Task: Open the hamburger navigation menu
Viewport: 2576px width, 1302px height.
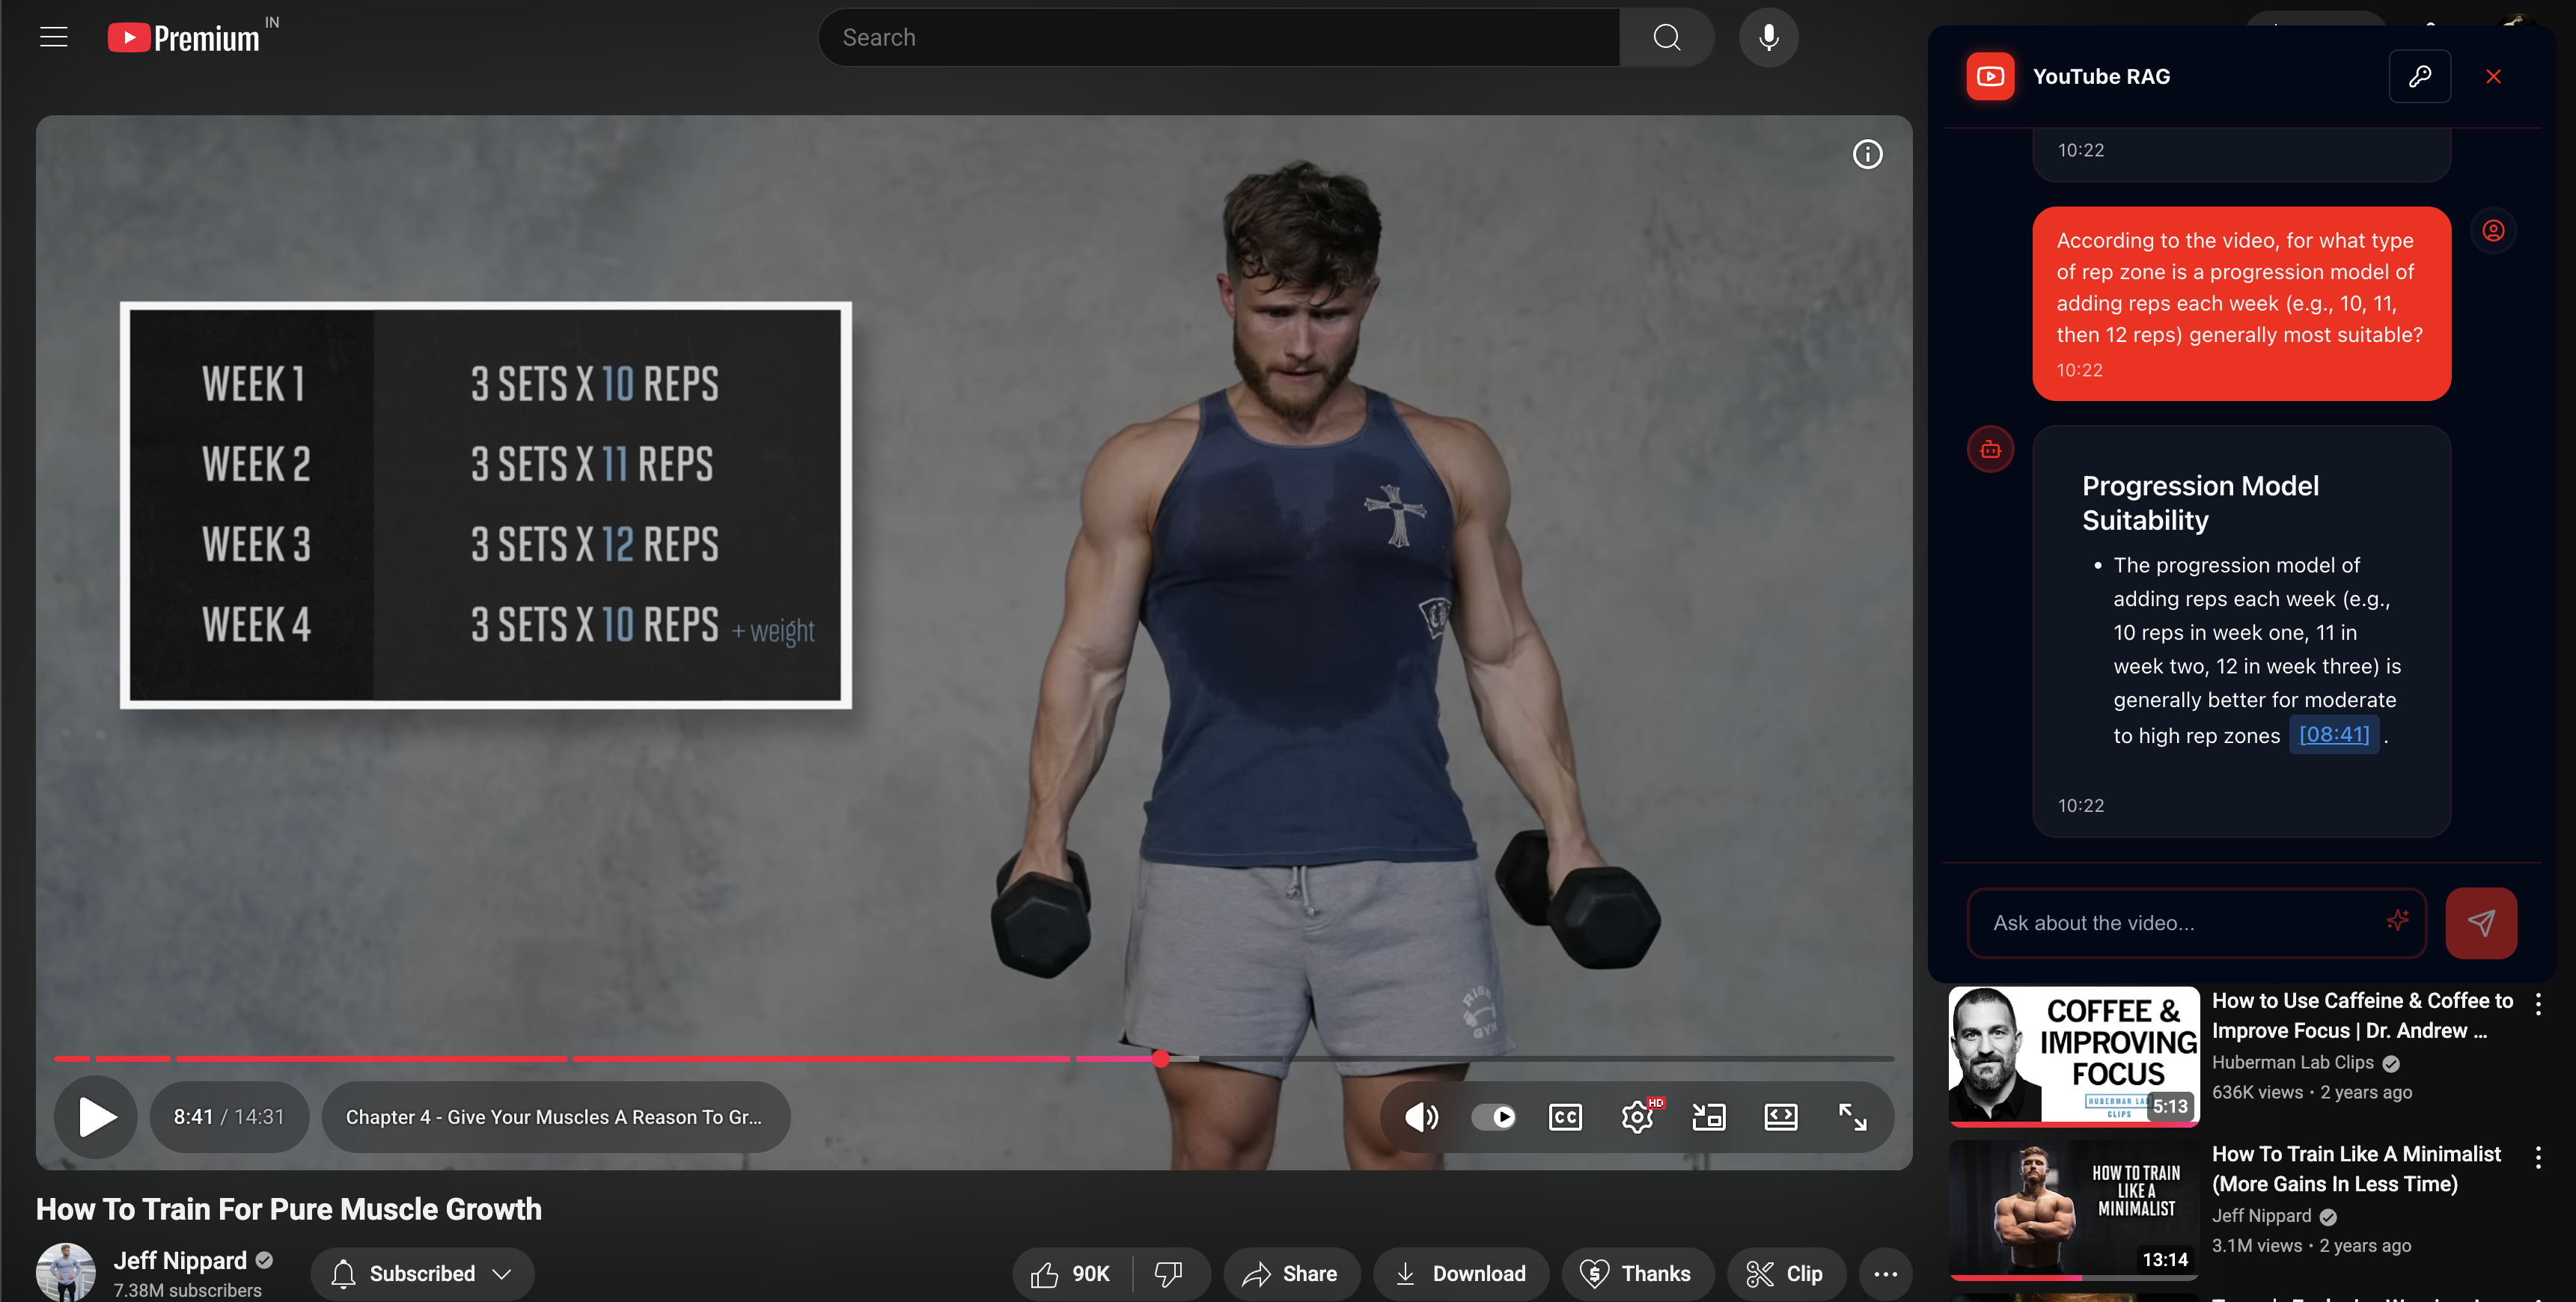Action: (x=53, y=37)
